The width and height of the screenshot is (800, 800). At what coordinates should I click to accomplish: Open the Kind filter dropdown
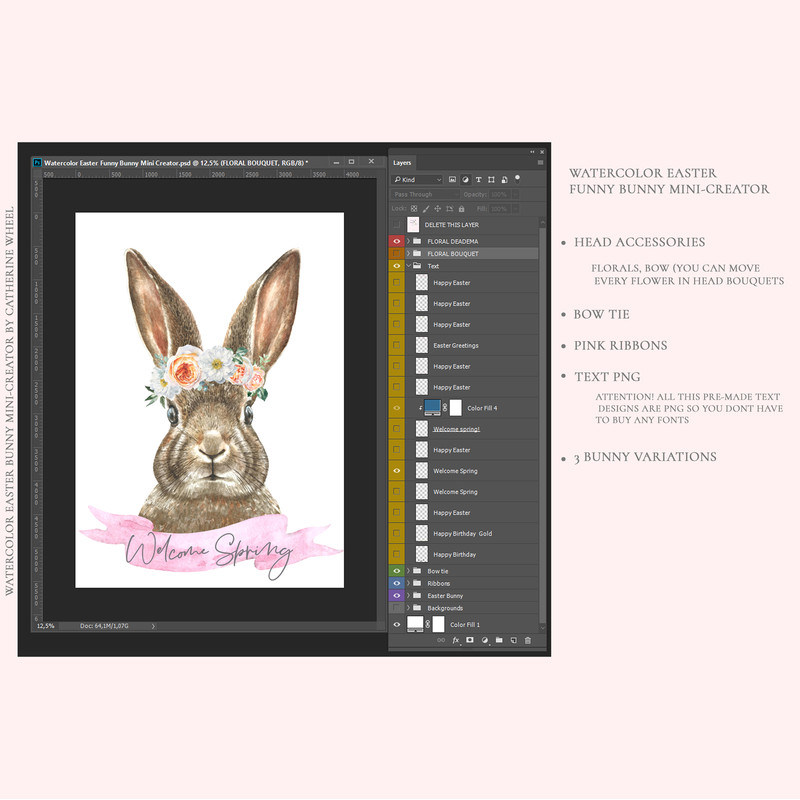click(x=417, y=179)
